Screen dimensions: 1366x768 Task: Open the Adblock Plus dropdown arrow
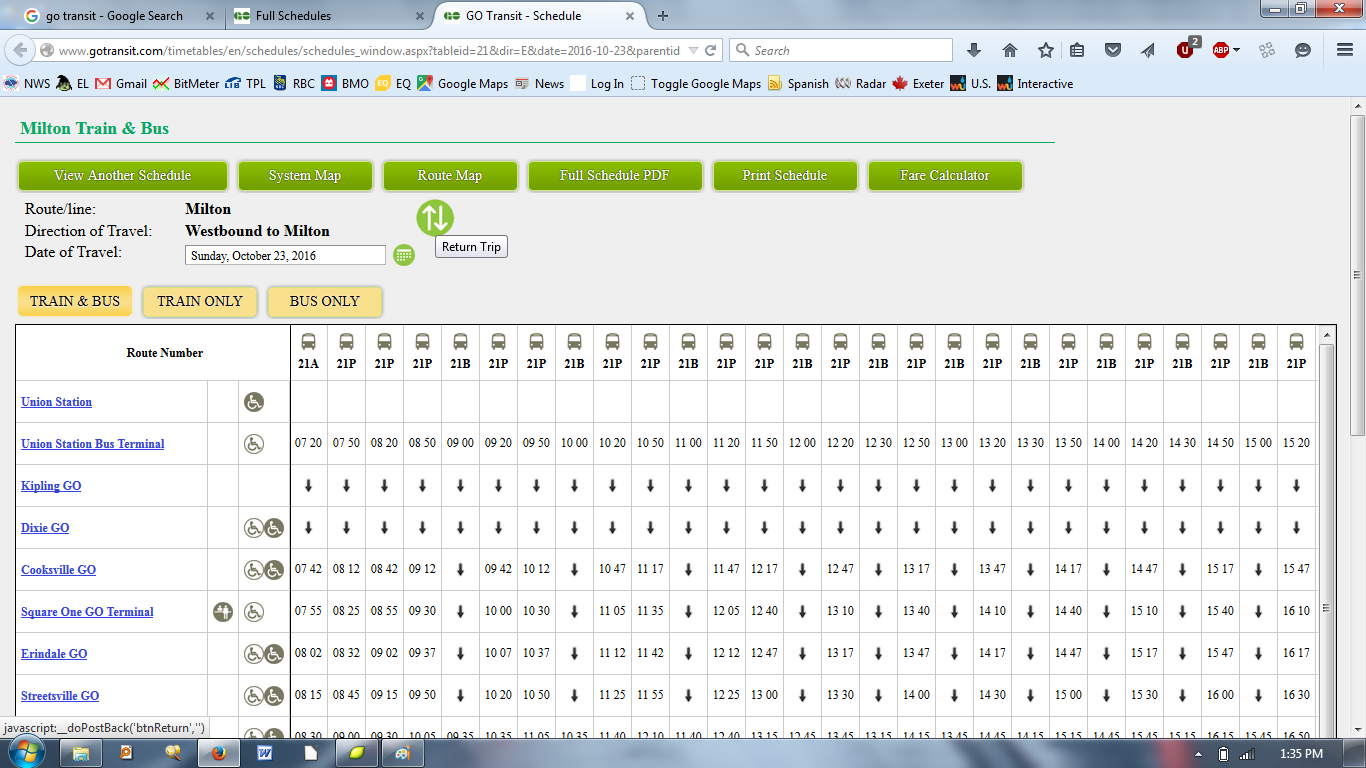1237,50
